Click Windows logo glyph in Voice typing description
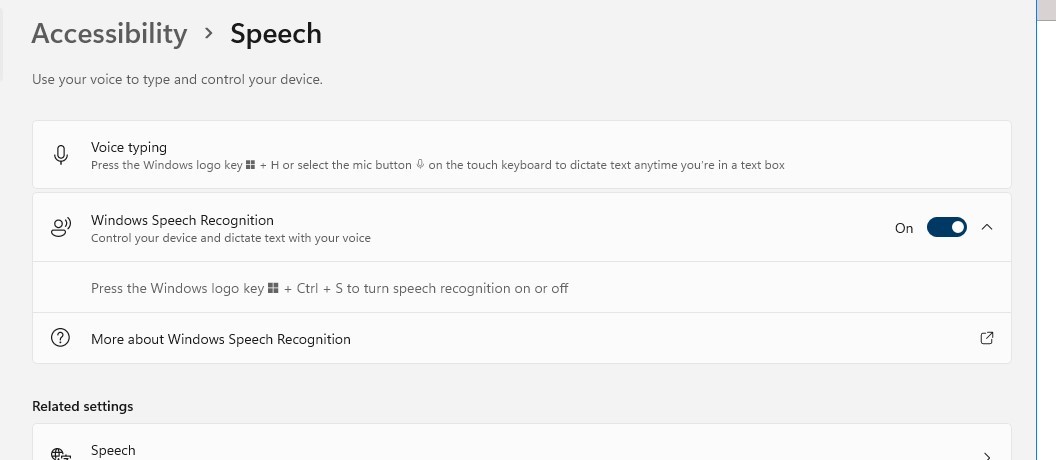This screenshot has height=460, width=1056. pos(251,165)
